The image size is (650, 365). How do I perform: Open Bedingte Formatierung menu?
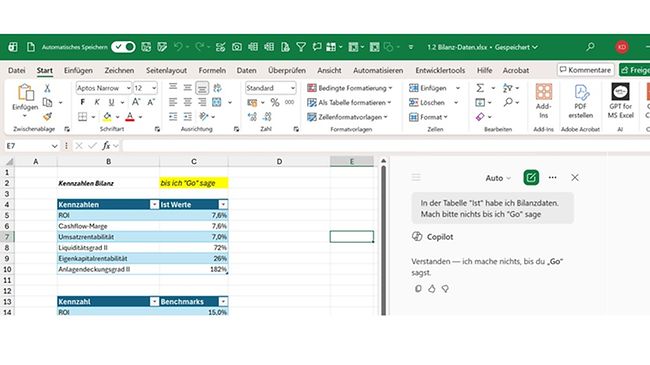point(349,88)
